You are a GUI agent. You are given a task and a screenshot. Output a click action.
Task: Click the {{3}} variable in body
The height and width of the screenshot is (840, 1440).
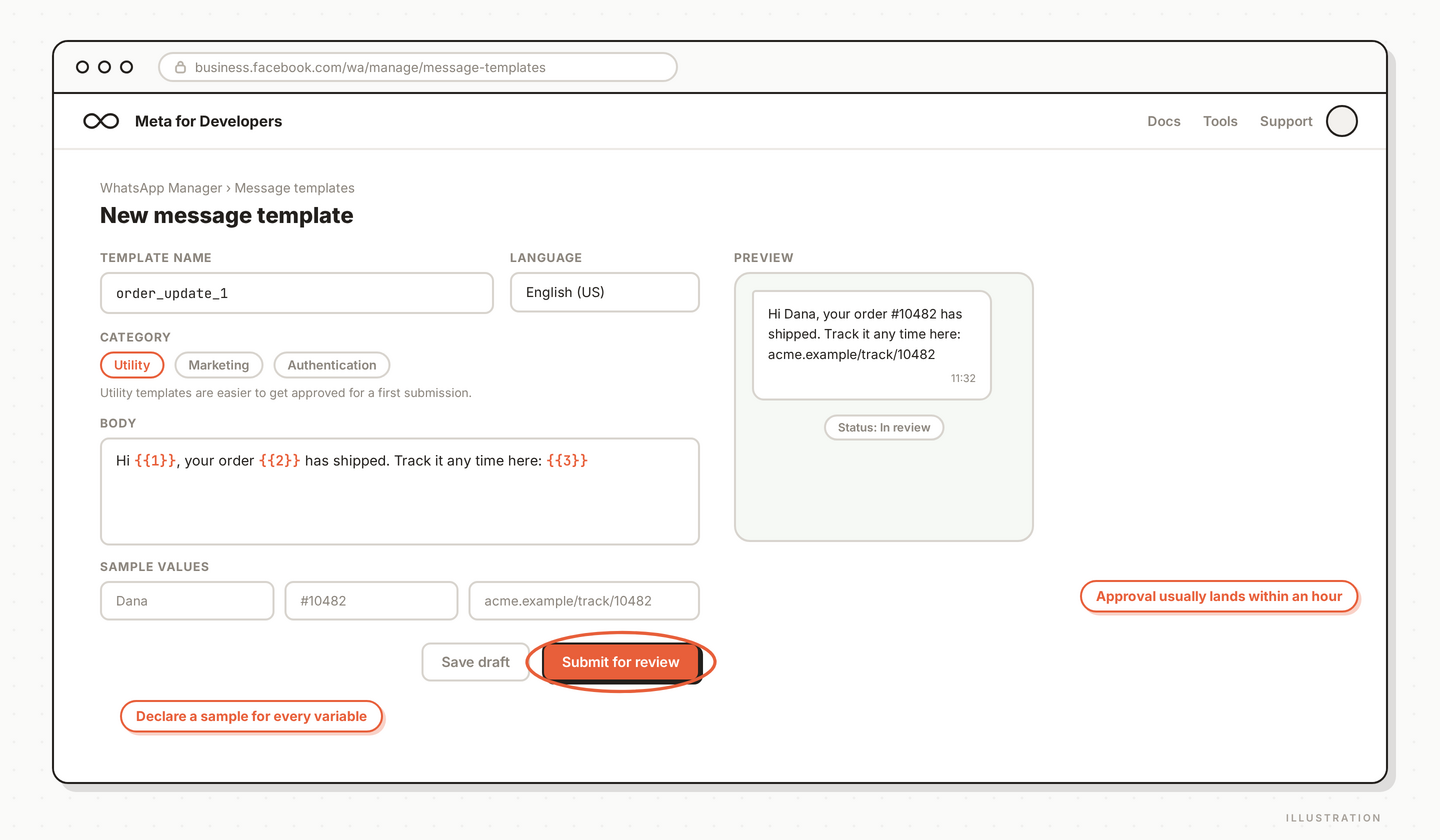coord(567,461)
